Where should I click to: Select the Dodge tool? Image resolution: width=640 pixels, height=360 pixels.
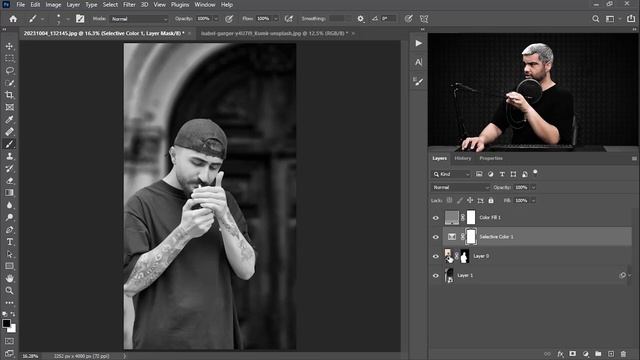click(9, 217)
